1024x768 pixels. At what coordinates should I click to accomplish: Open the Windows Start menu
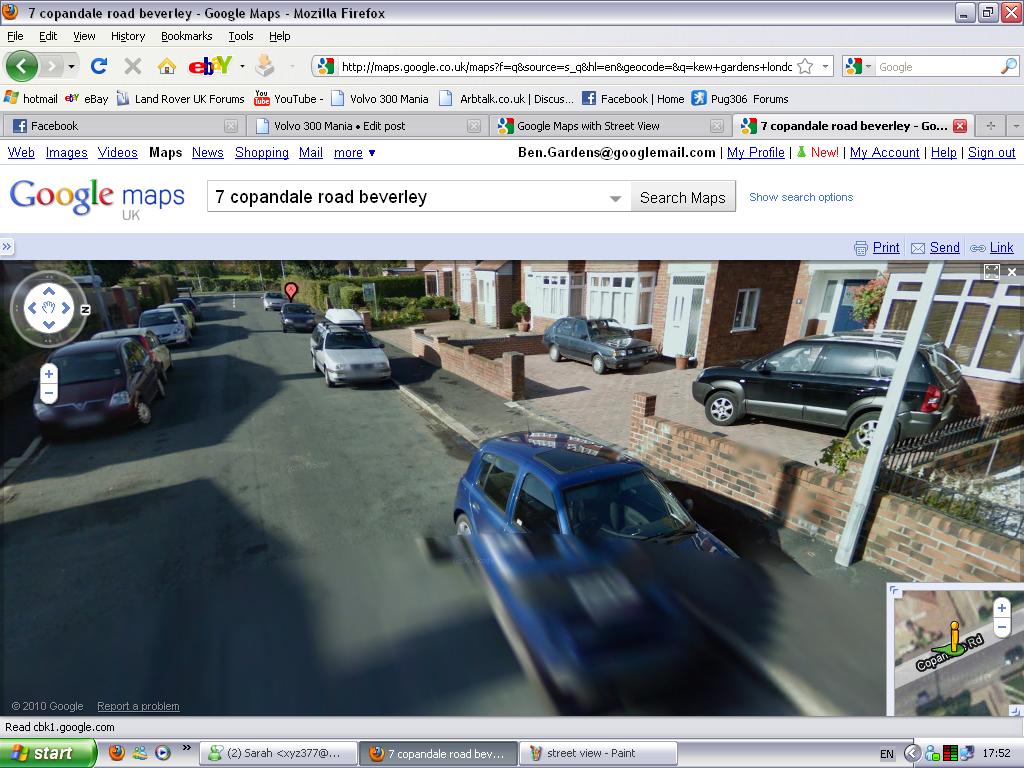coord(47,753)
